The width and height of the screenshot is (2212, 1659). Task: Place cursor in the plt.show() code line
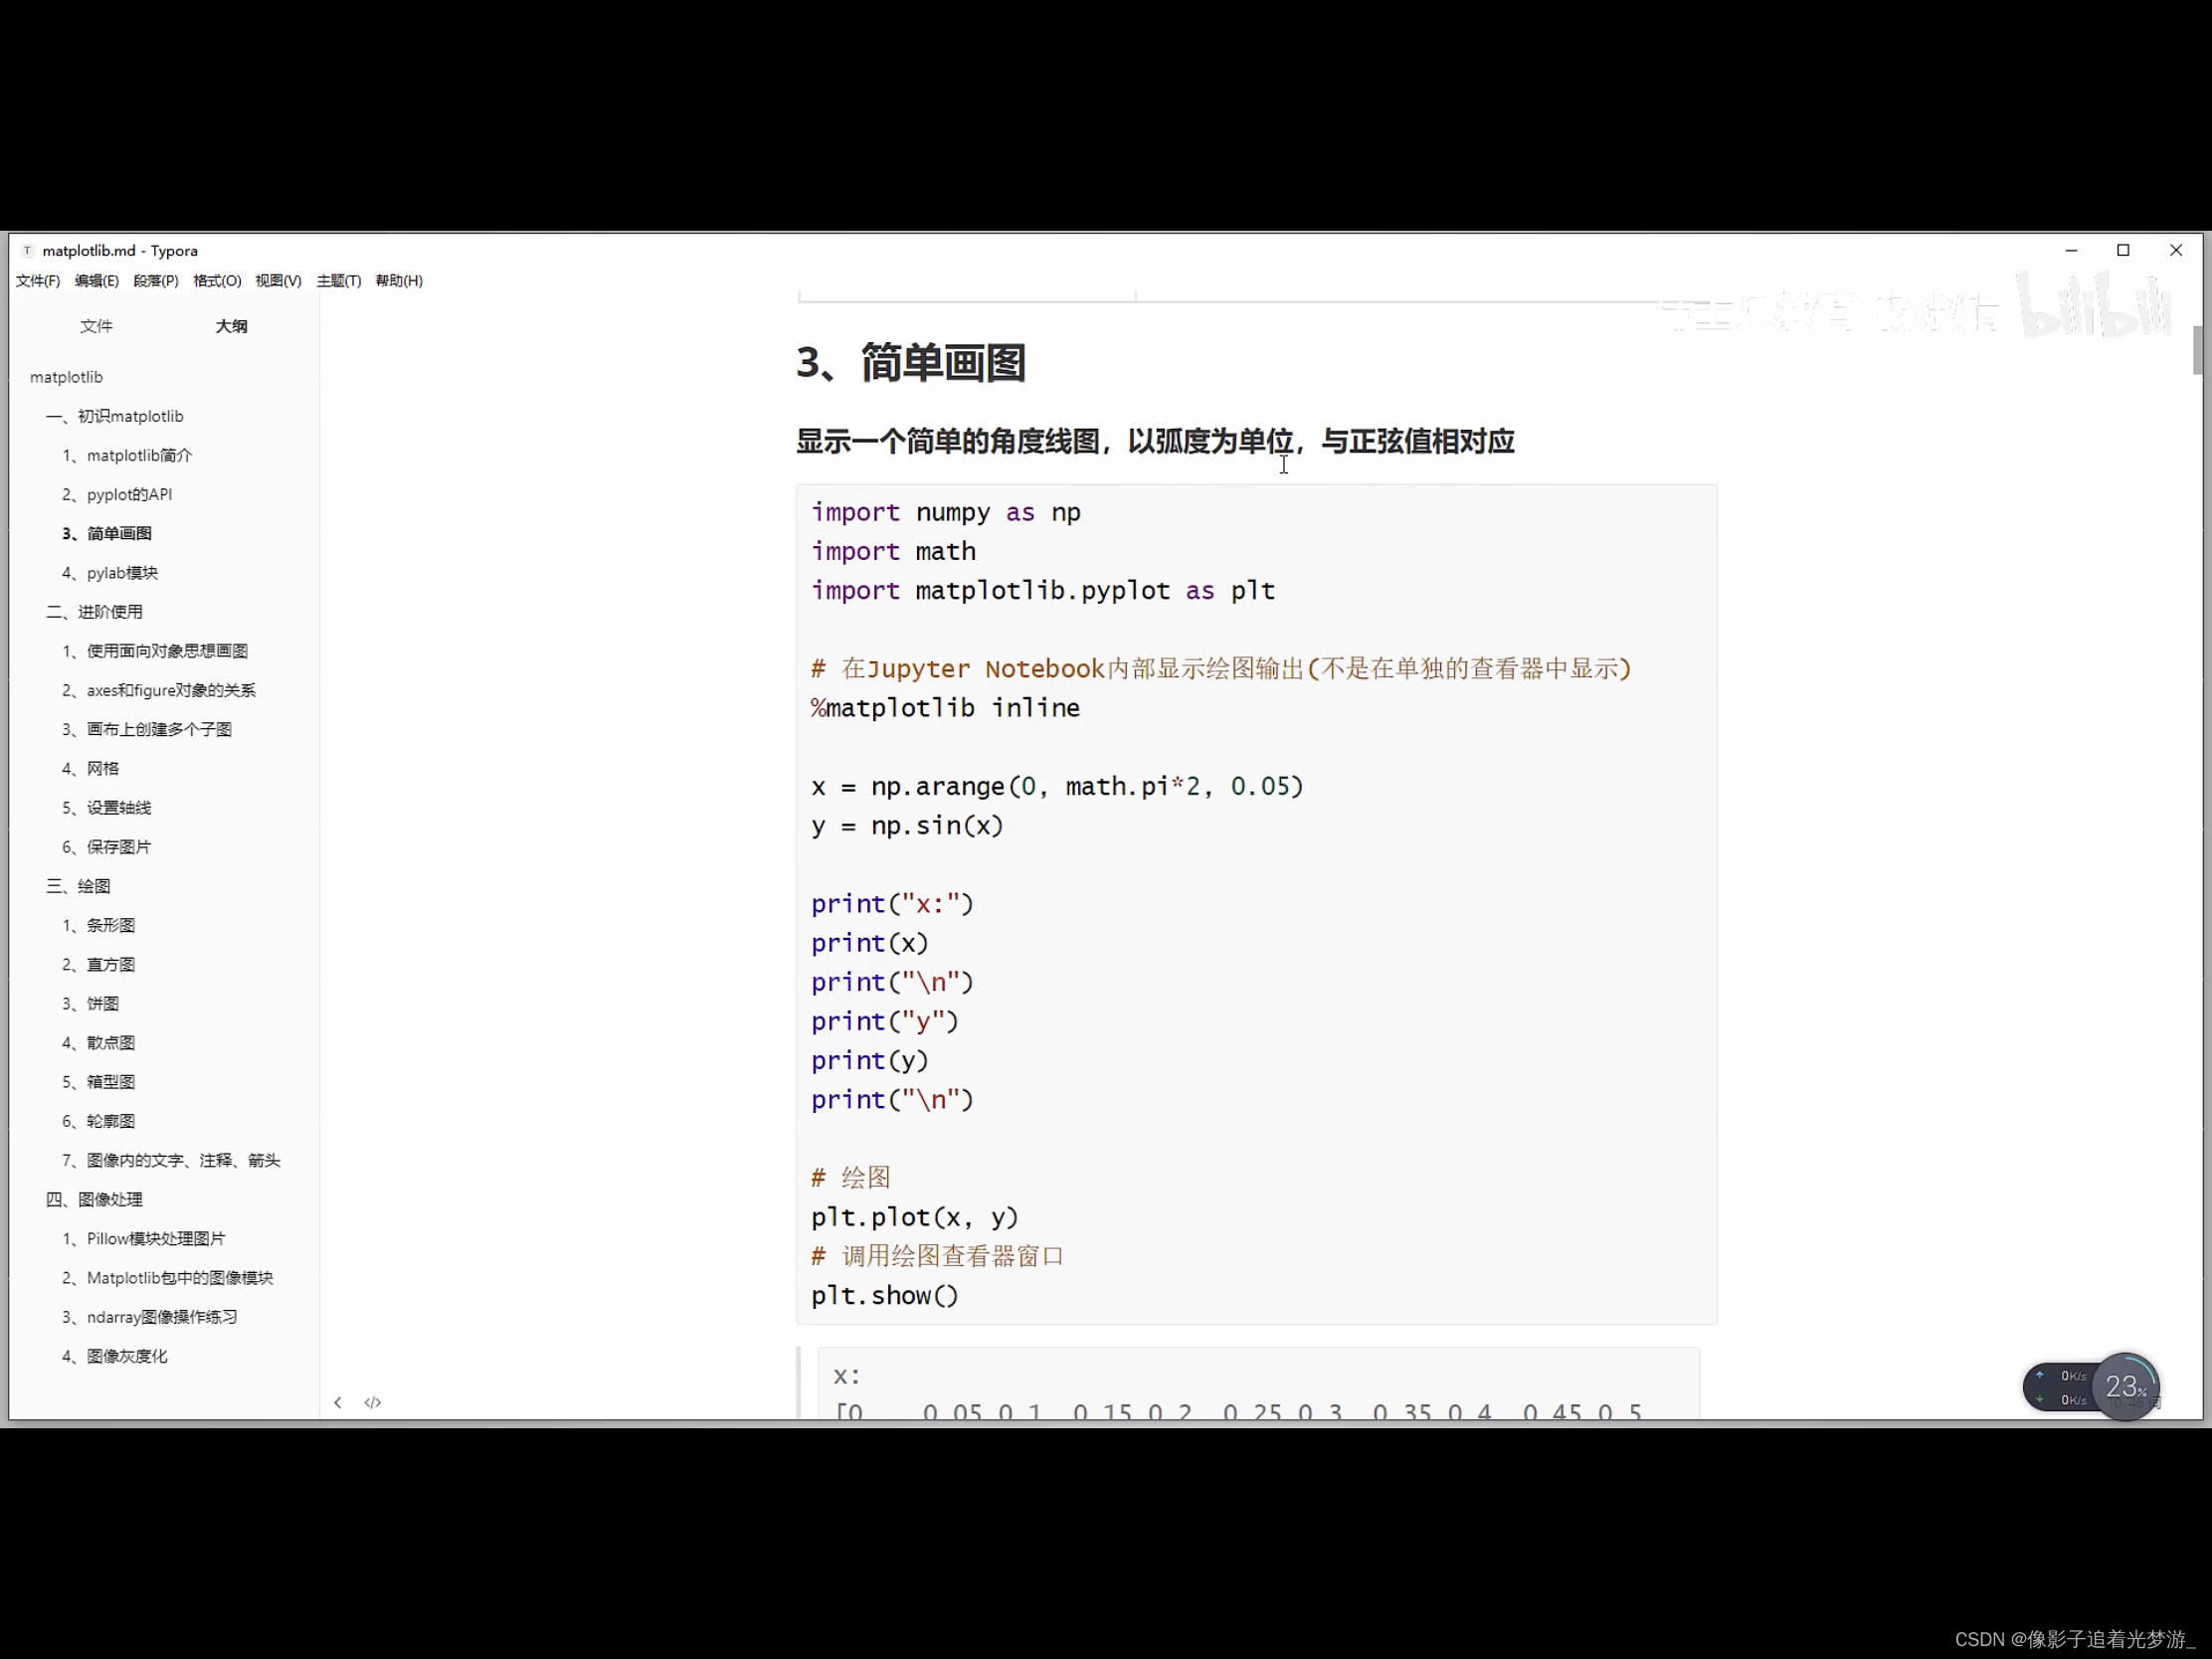885,1295
